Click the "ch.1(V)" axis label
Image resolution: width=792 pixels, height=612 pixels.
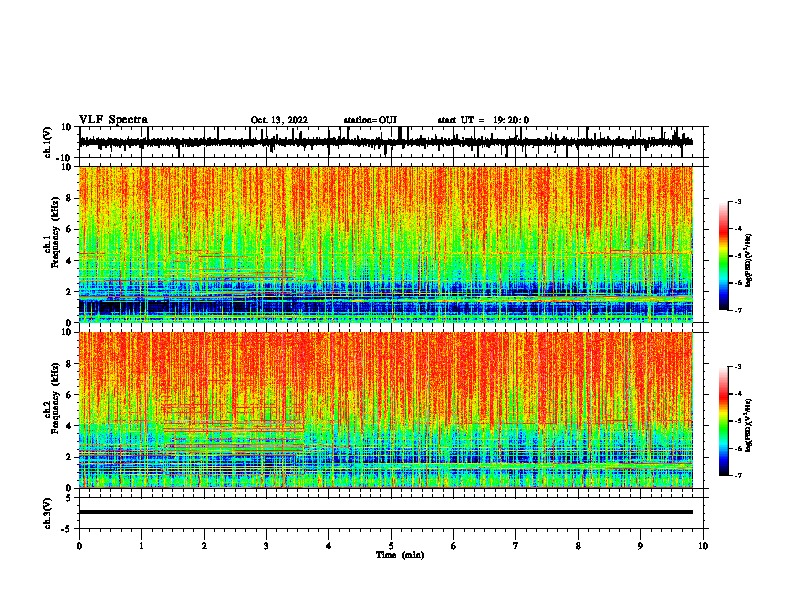pyautogui.click(x=48, y=142)
